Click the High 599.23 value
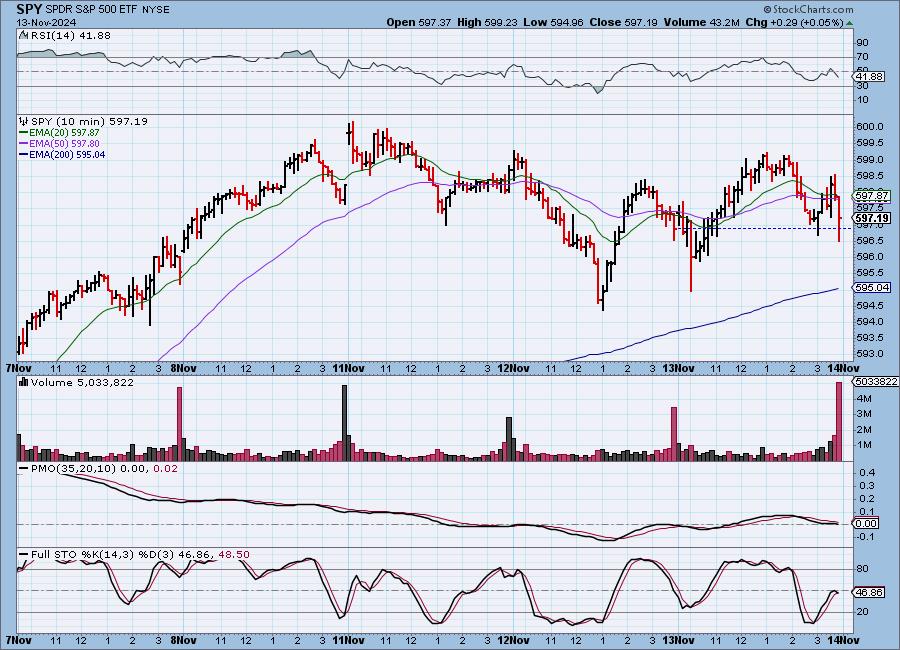Viewport: 900px width, 650px height. point(487,22)
